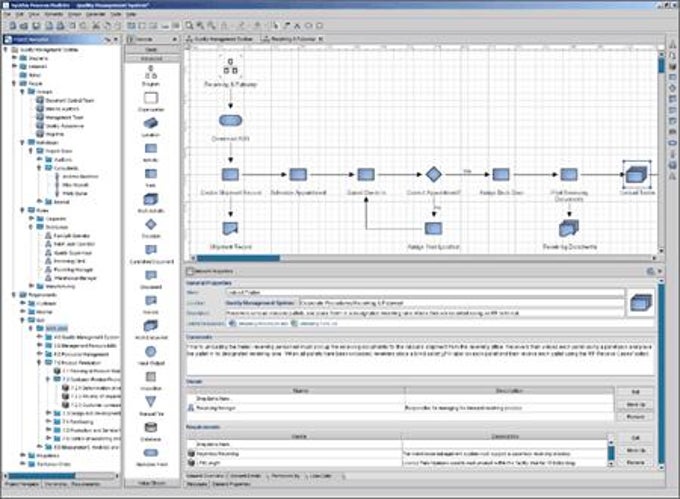Screen dimensions: 680x499
Task: Select the Multi-Document stacked palette shape
Action: [150, 326]
